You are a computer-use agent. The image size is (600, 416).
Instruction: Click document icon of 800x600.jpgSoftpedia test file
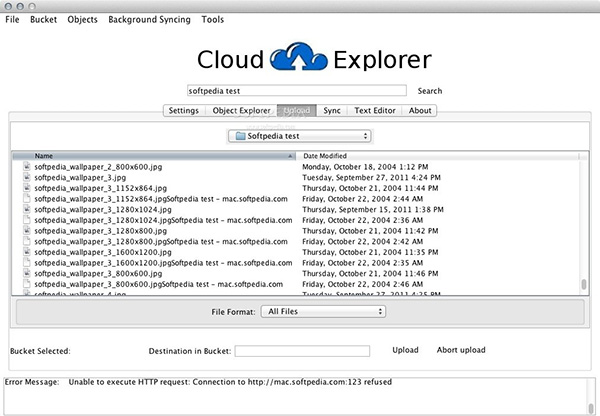(26, 284)
